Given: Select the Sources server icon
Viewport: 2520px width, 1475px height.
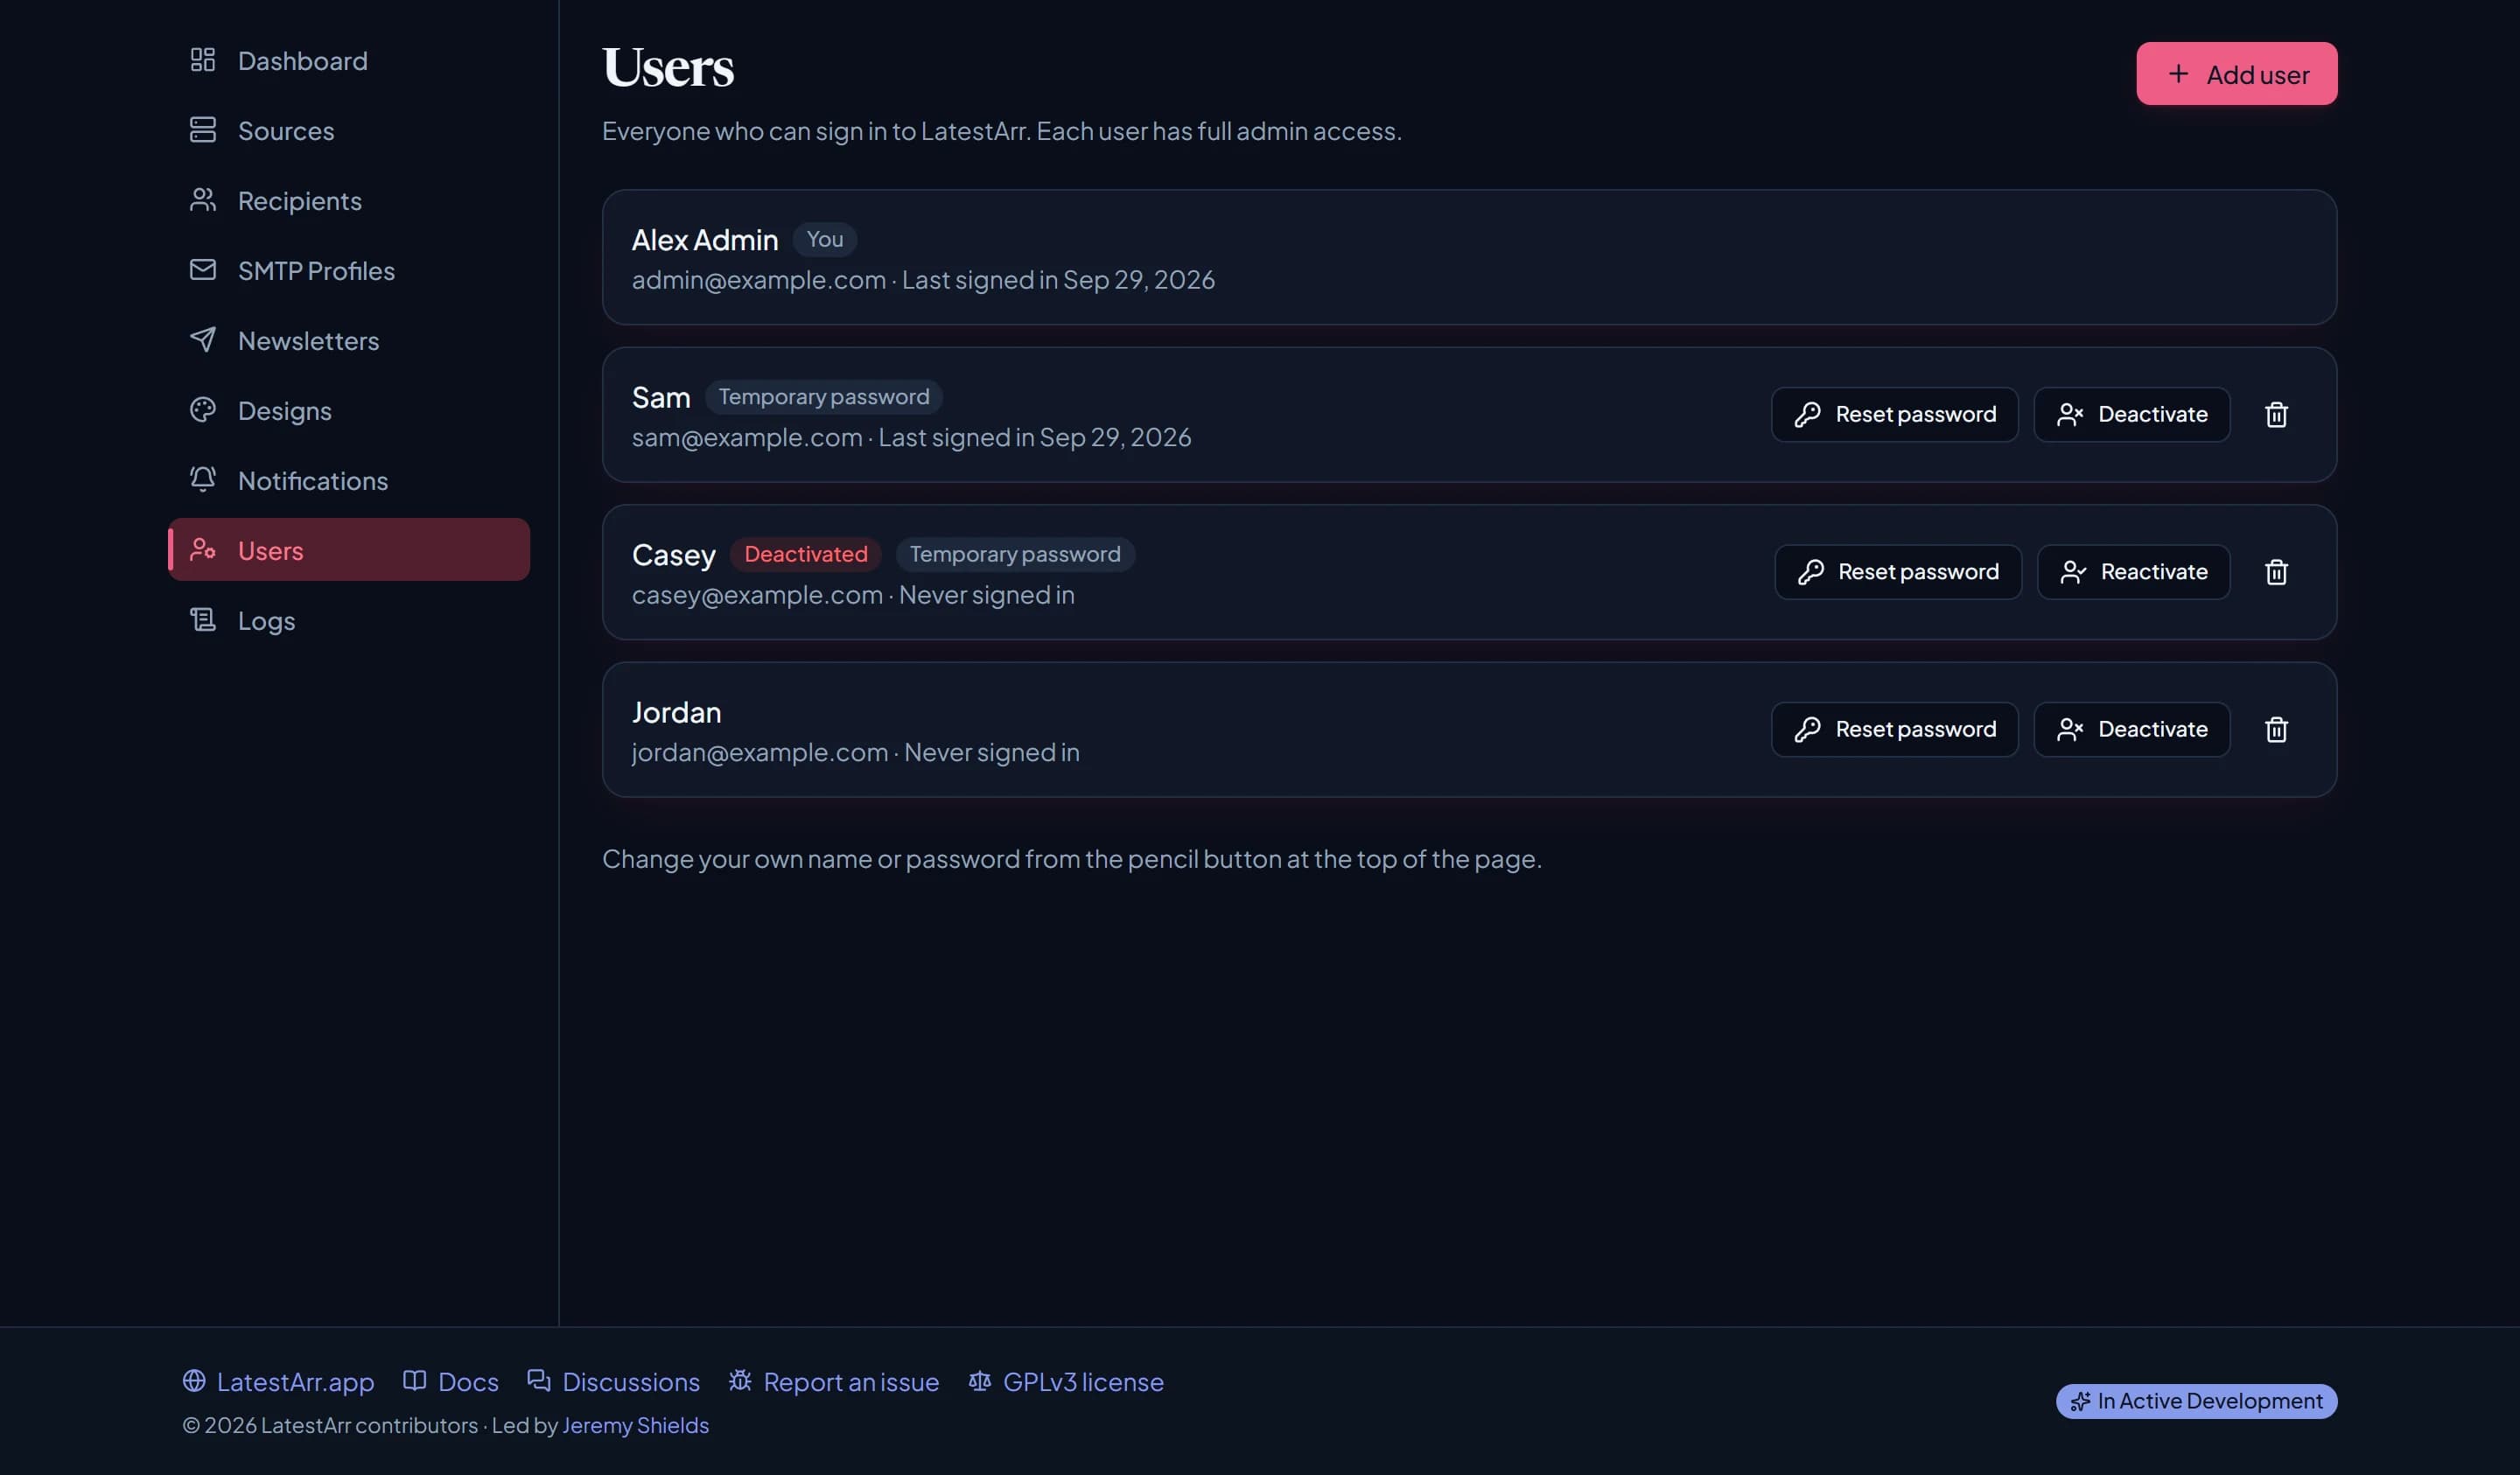Looking at the screenshot, I should [x=203, y=130].
